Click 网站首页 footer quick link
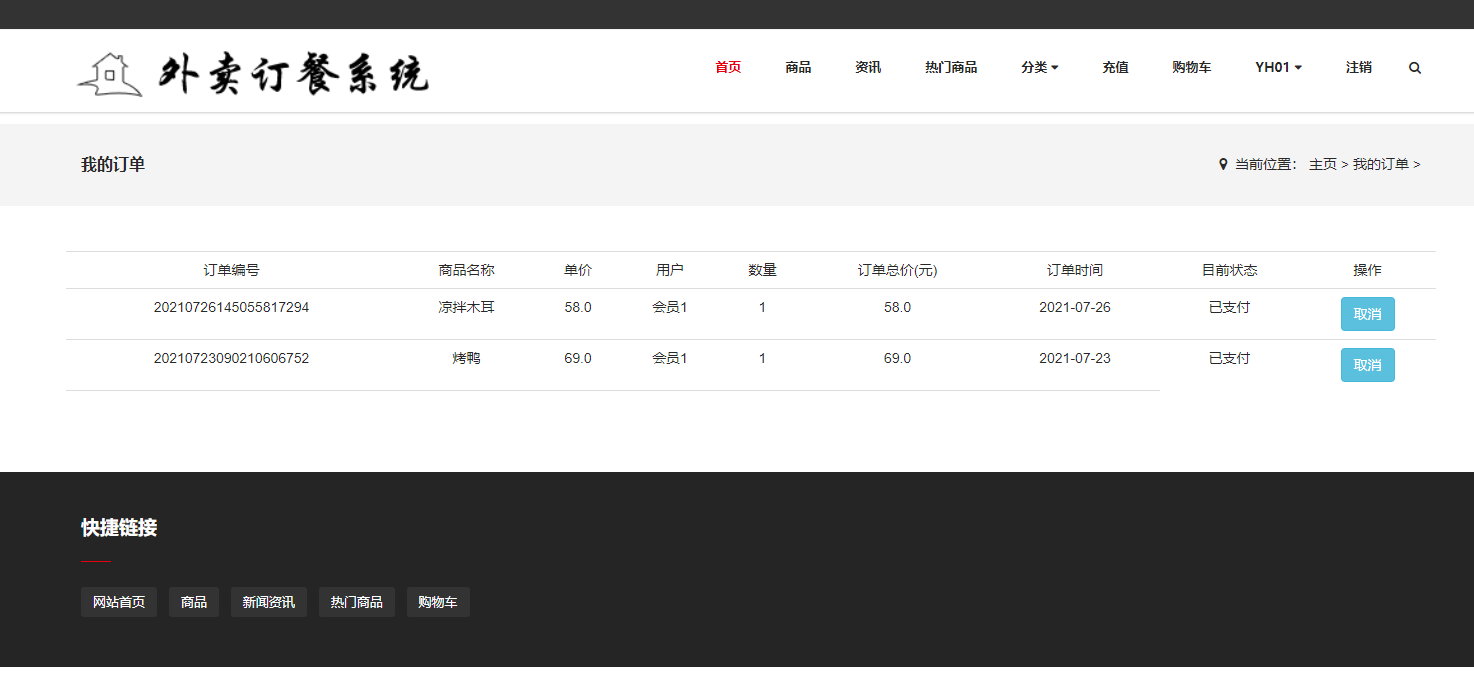The width and height of the screenshot is (1474, 682). 119,602
